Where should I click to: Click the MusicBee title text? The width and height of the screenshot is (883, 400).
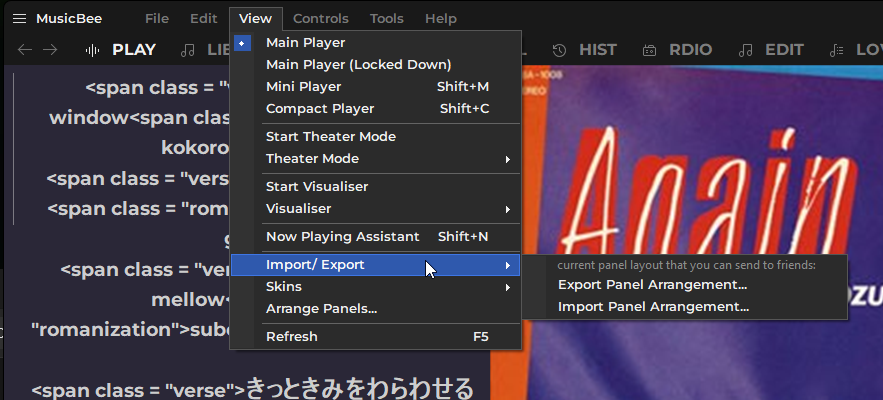point(69,19)
